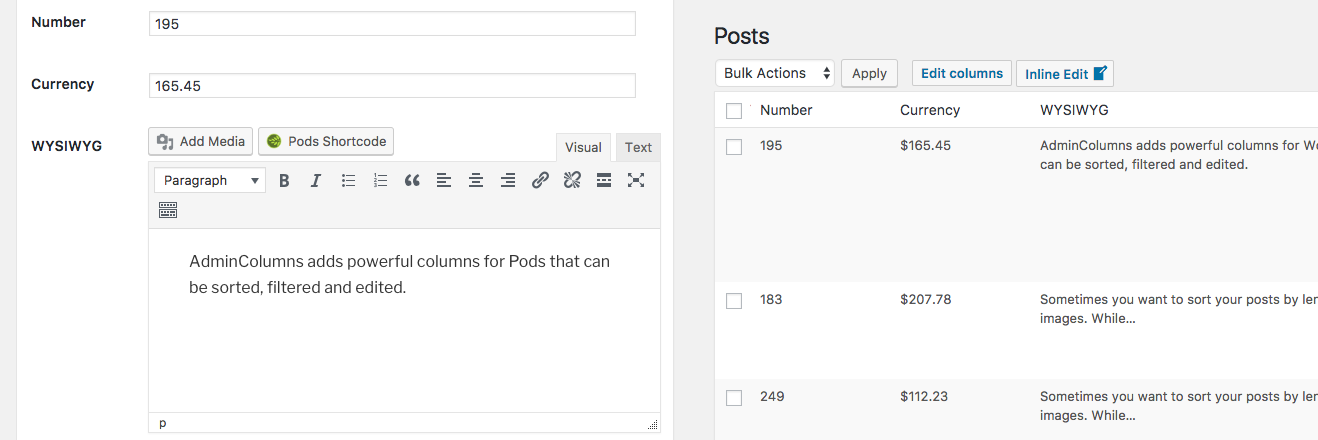Screen dimensions: 1318x440
Task: Insert a numbered list
Action: pyautogui.click(x=380, y=181)
